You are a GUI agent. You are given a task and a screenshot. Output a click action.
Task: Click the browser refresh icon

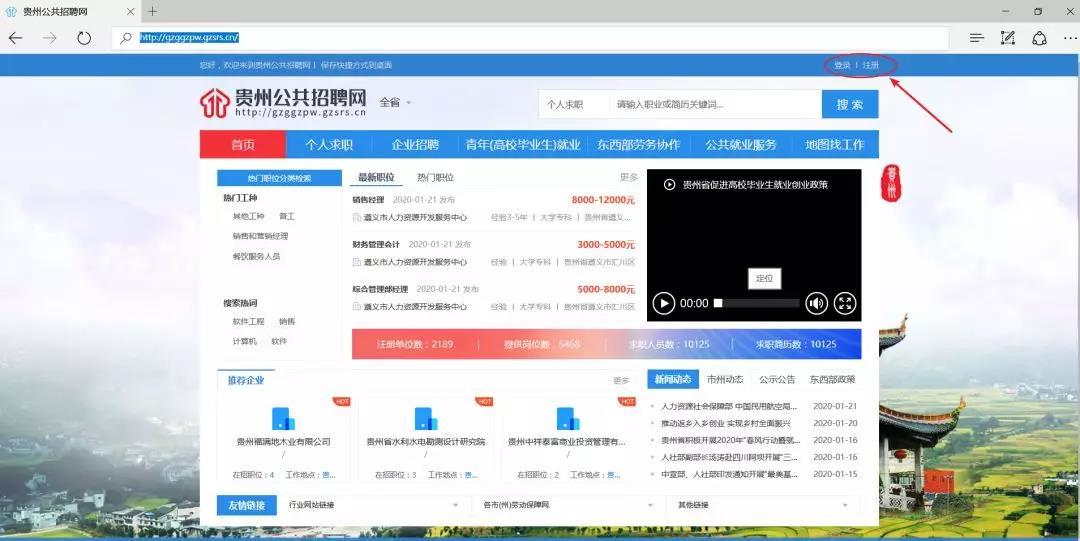[84, 38]
